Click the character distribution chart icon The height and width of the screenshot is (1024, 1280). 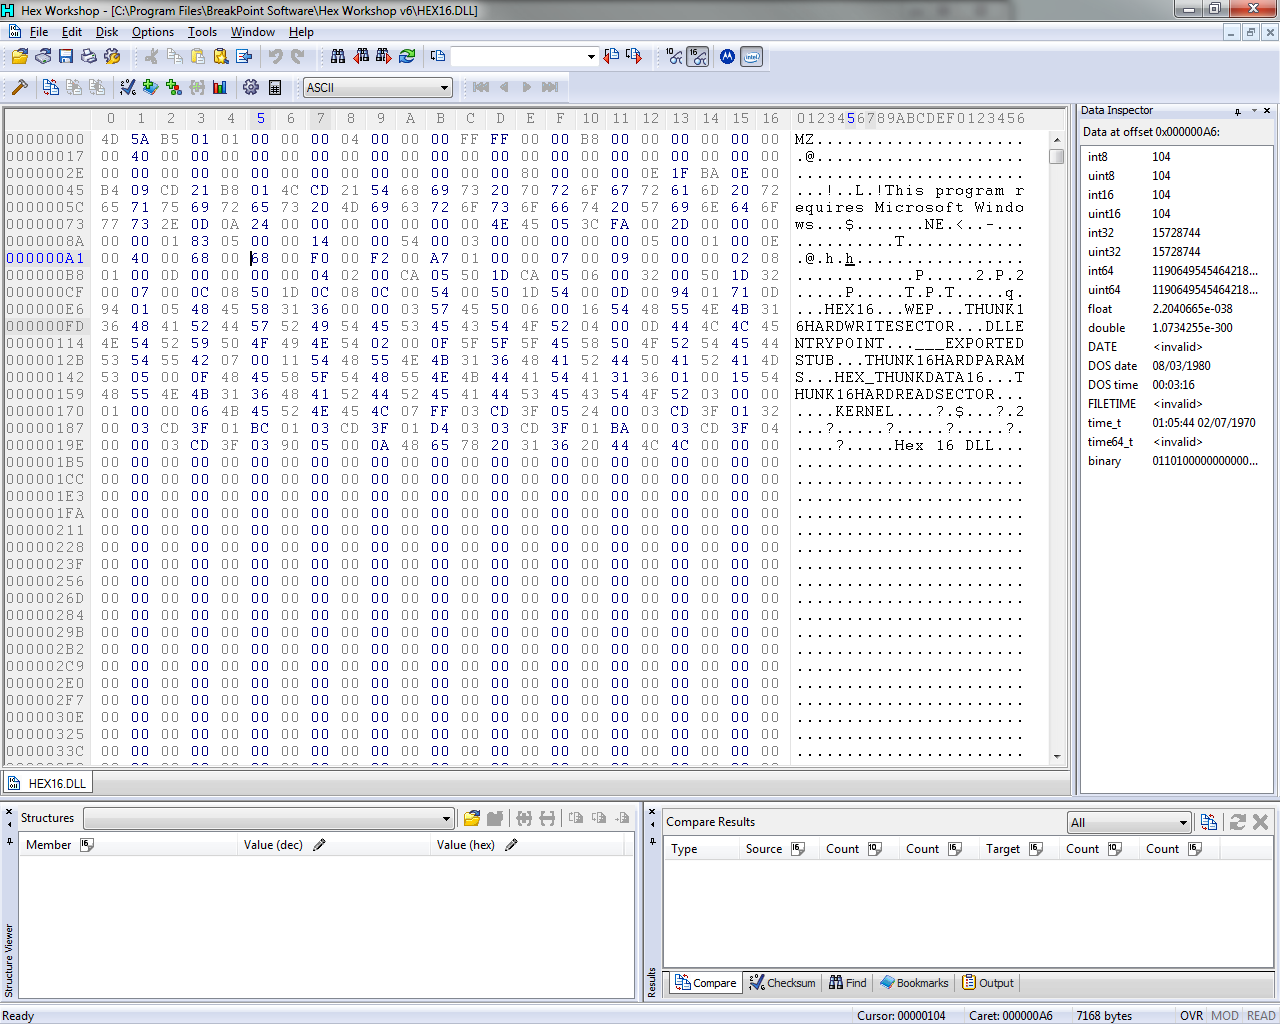220,87
